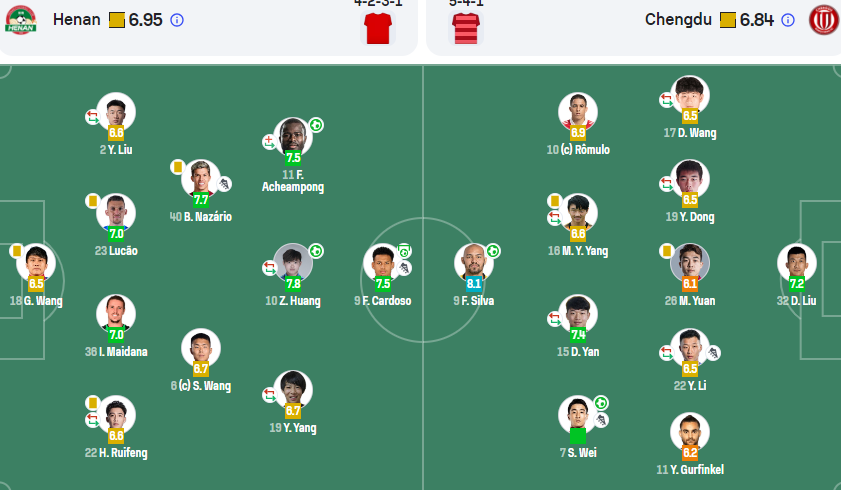
Task: Select S. Wei player avatar
Action: tap(578, 415)
